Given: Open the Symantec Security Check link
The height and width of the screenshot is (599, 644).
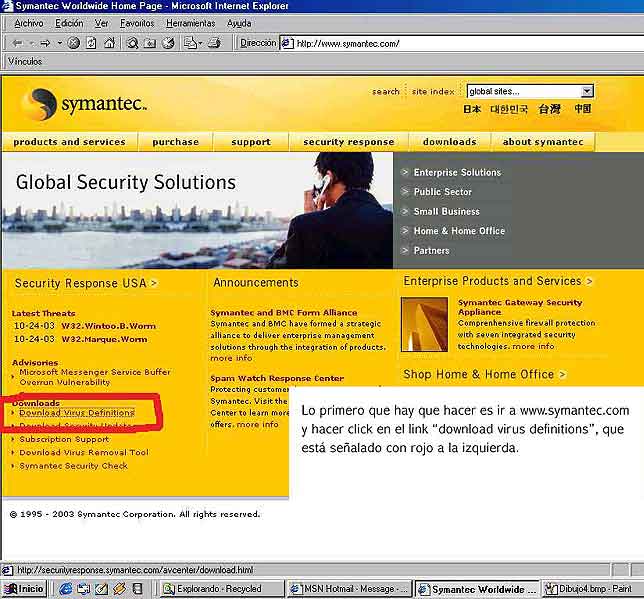Looking at the screenshot, I should pos(74,466).
